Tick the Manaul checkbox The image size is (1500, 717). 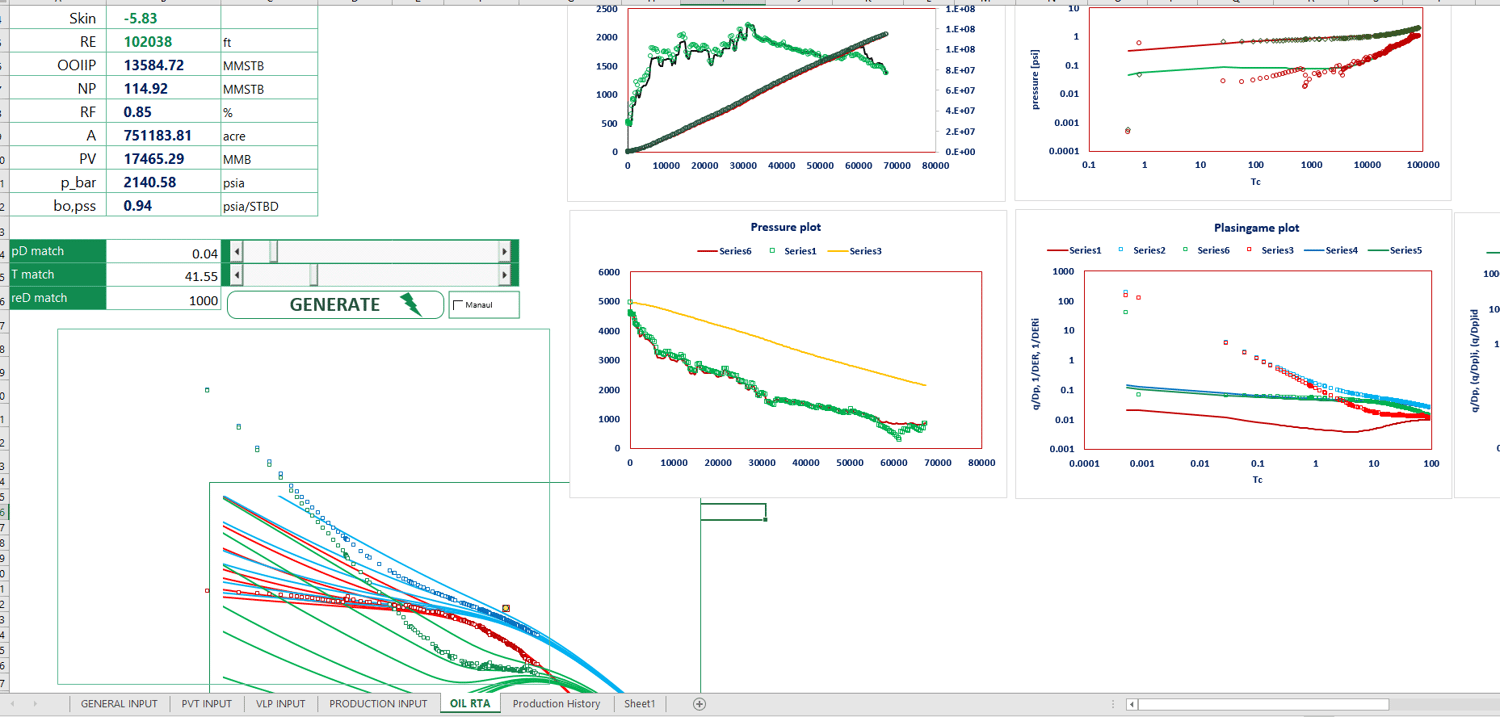pyautogui.click(x=459, y=305)
